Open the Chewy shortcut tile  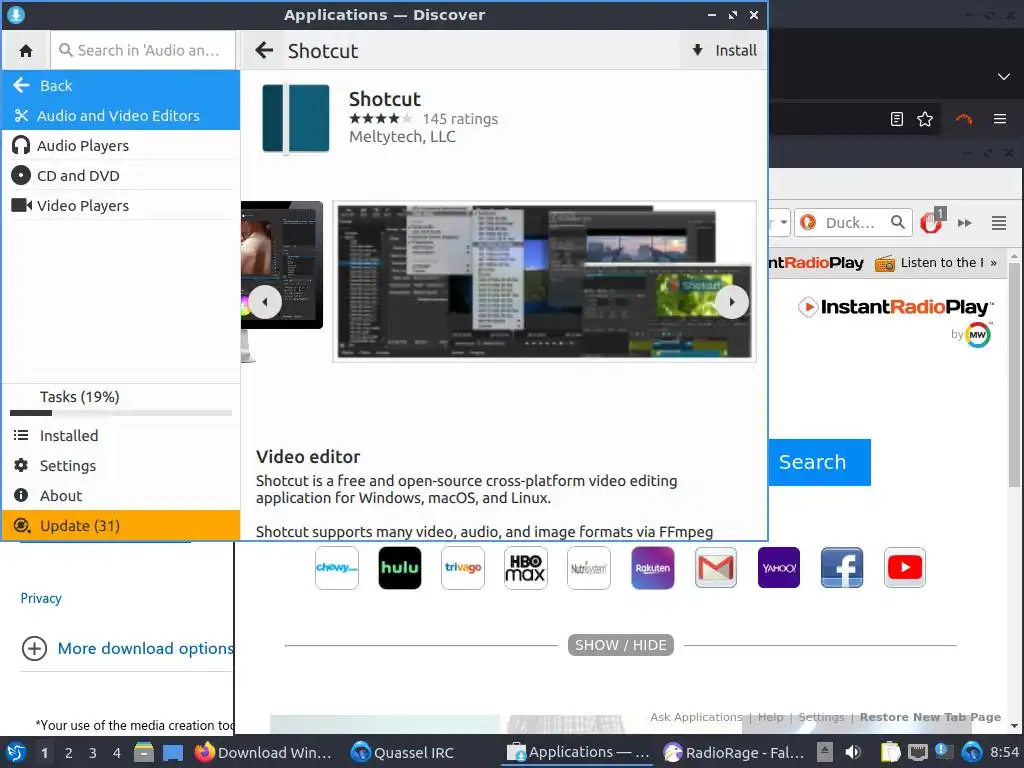tap(337, 568)
